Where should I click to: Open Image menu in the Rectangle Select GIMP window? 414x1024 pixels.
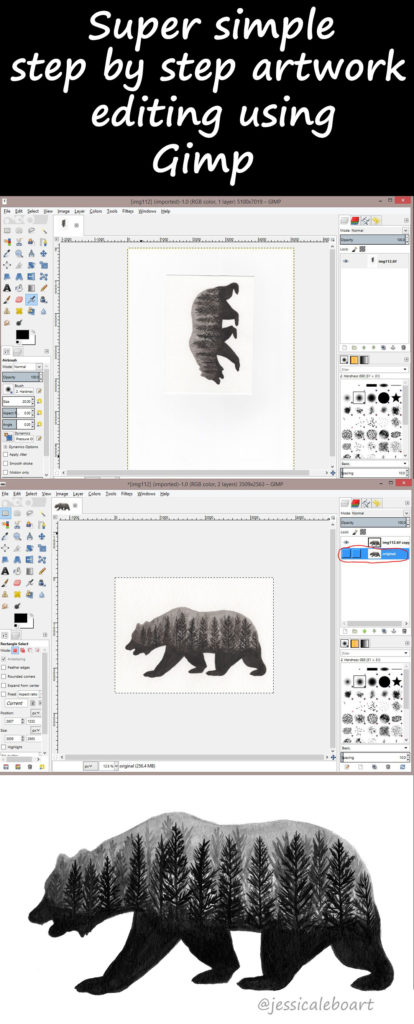(x=63, y=494)
